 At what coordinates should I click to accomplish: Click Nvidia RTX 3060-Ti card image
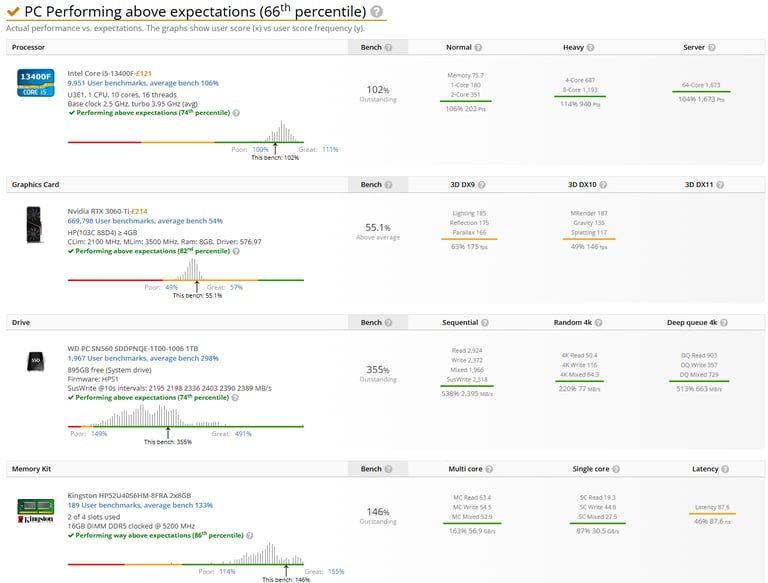click(34, 225)
